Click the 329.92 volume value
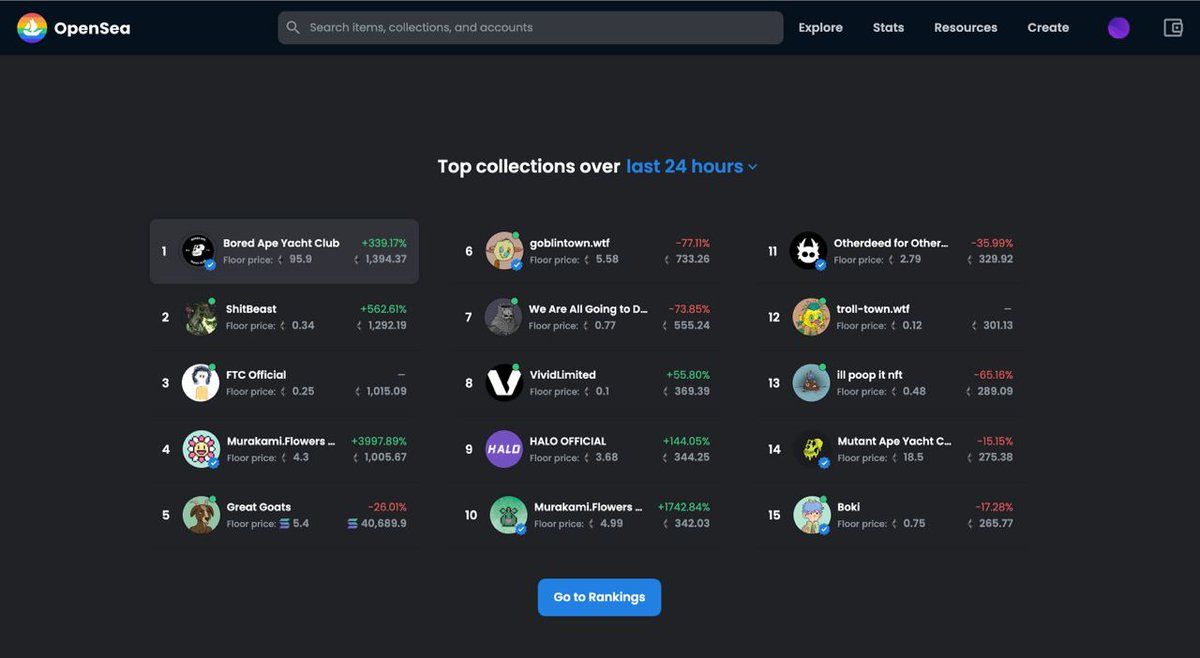This screenshot has height=658, width=1200. [995, 259]
